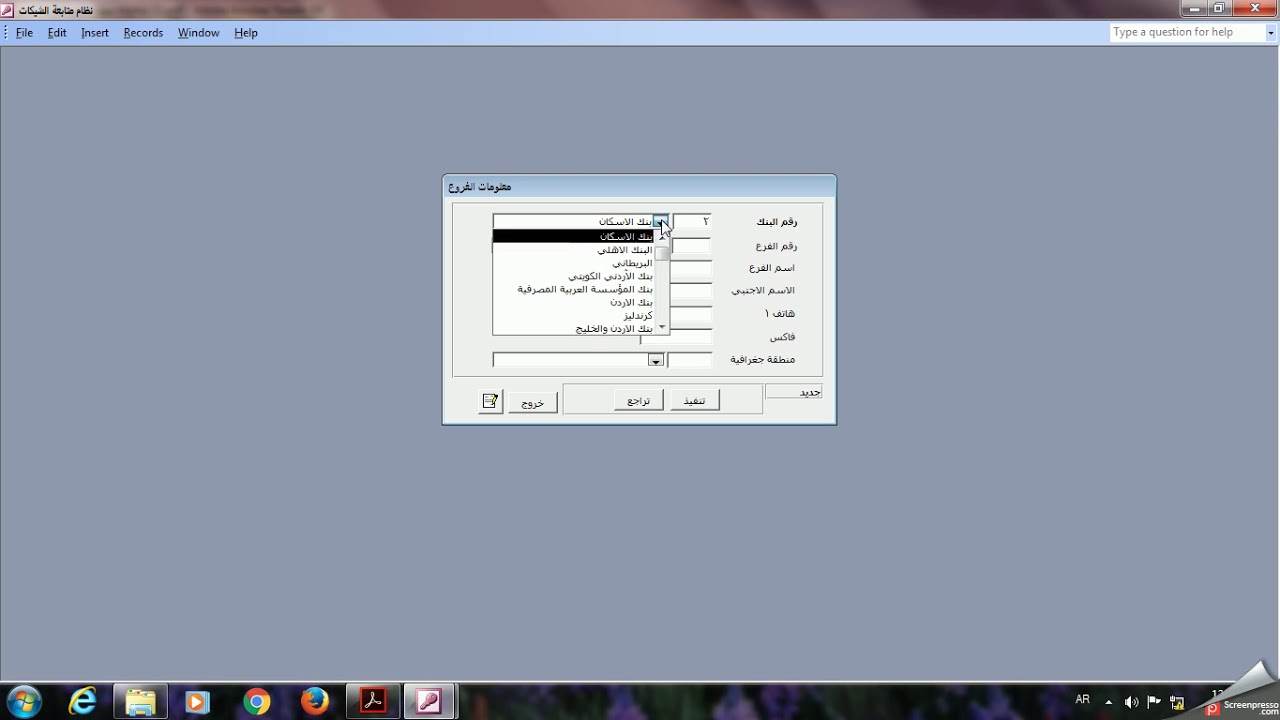The width and height of the screenshot is (1280, 720).
Task: Click the bank list scrollbar thumb
Action: pos(661,252)
